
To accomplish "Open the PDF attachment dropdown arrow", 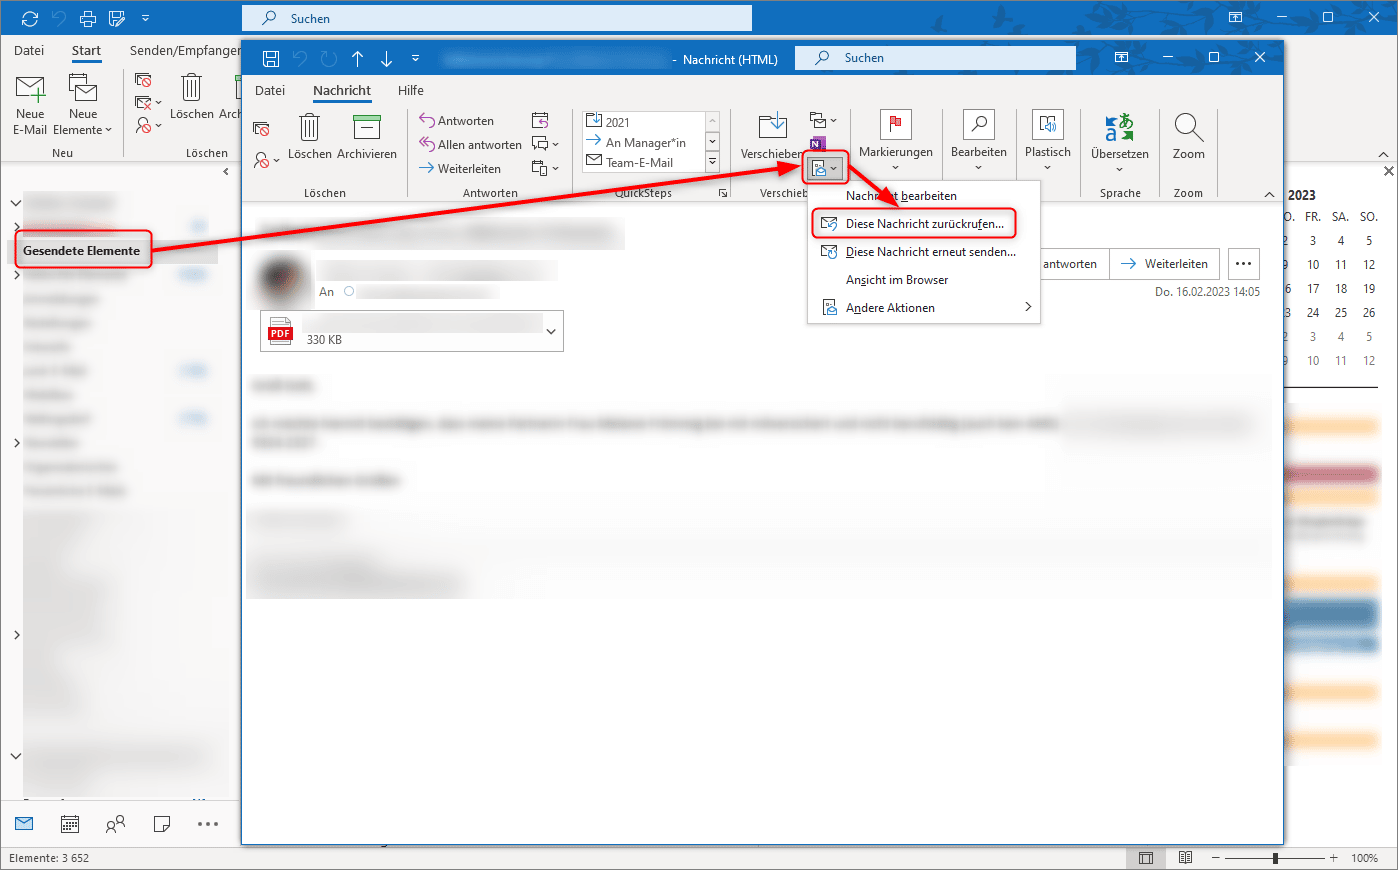I will coord(550,330).
